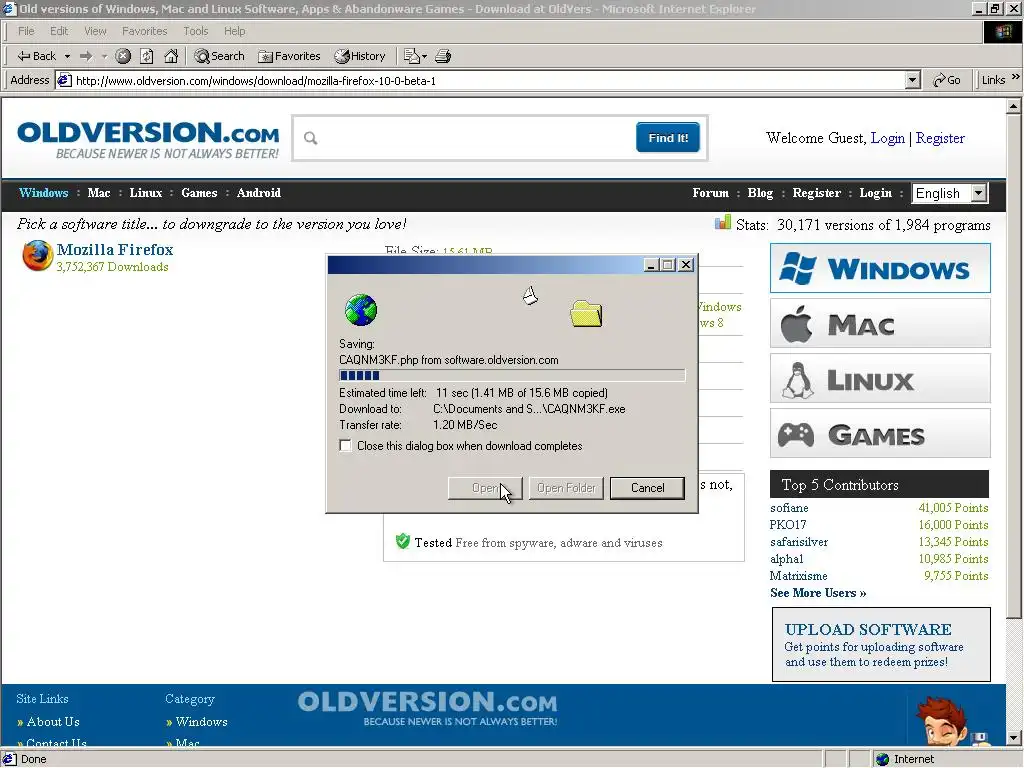Click the OLDVERSION.COM site logo
Image resolution: width=1024 pixels, height=768 pixels.
148,138
